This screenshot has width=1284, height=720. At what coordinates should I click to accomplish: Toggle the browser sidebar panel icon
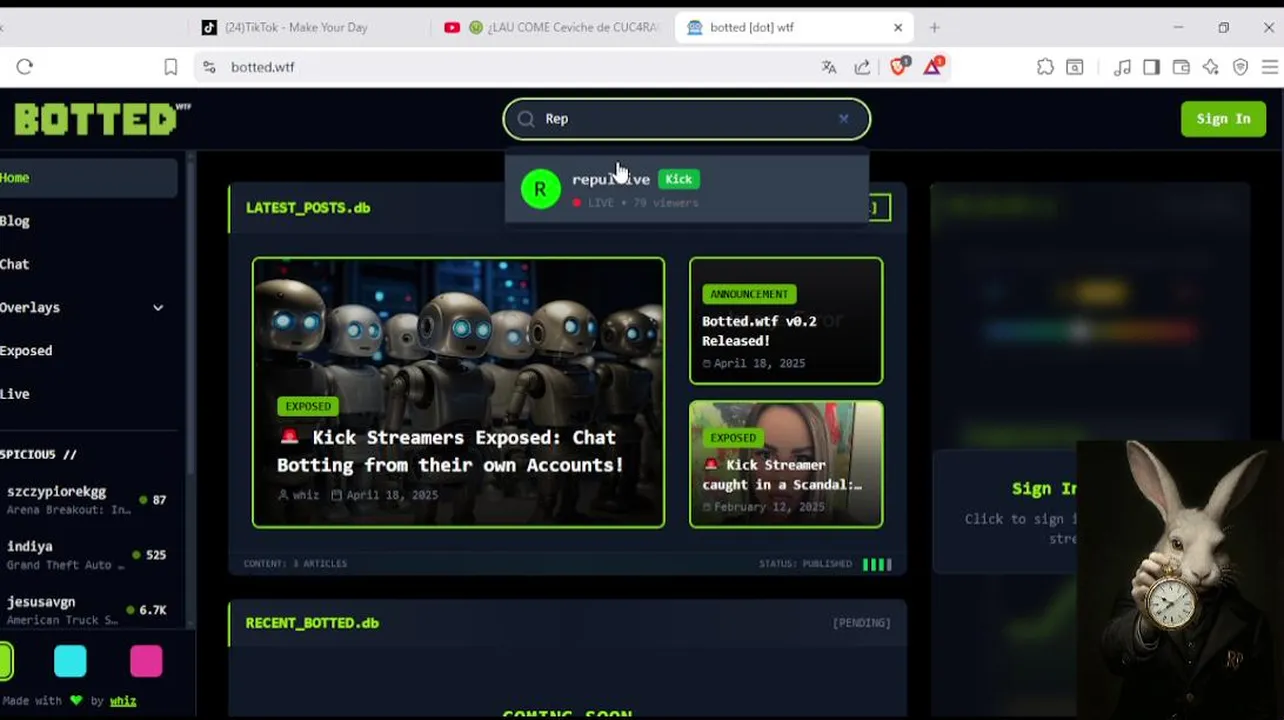point(1152,67)
